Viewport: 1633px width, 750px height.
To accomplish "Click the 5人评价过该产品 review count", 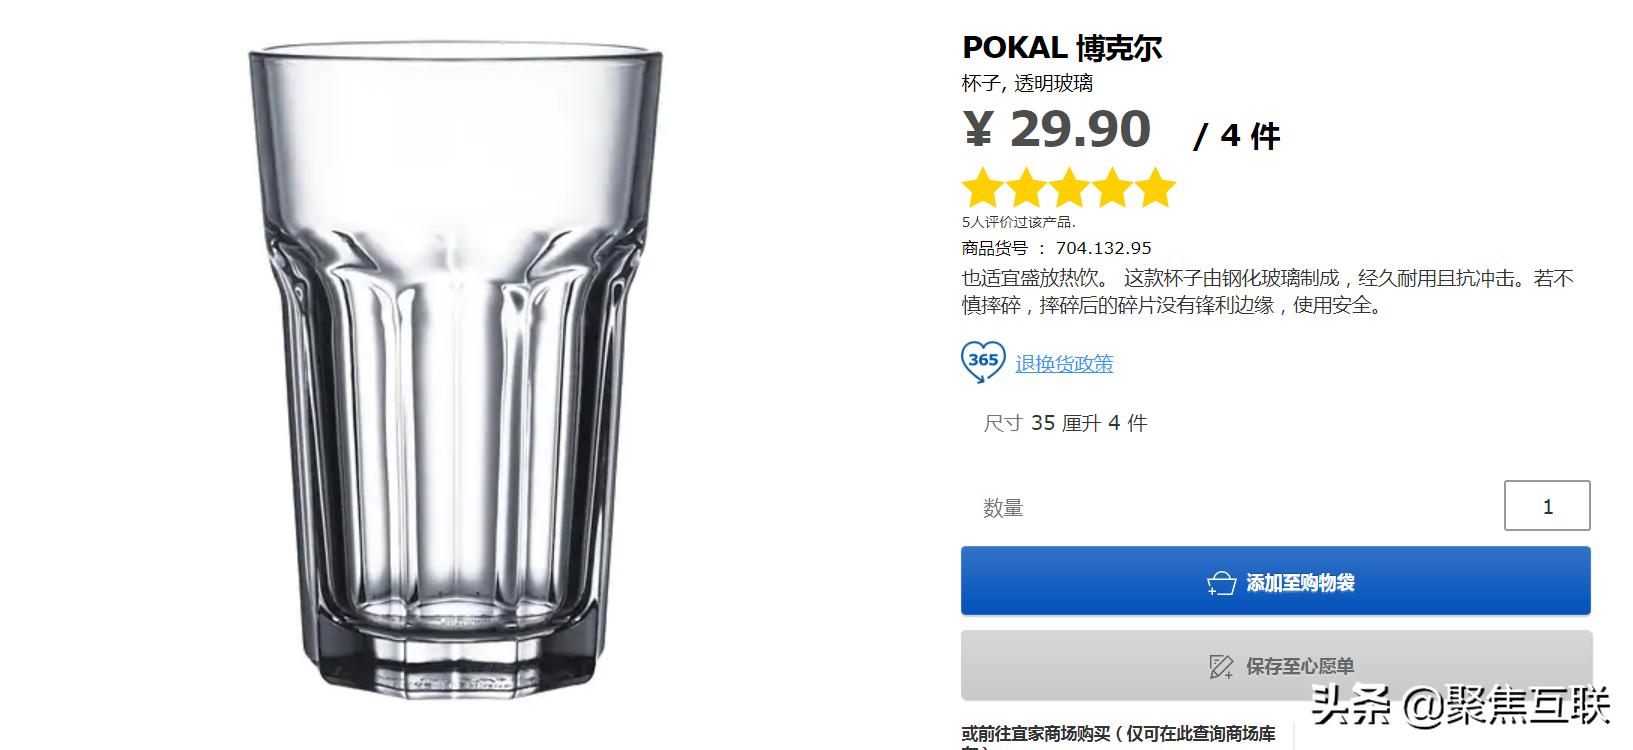I will pyautogui.click(x=1018, y=222).
